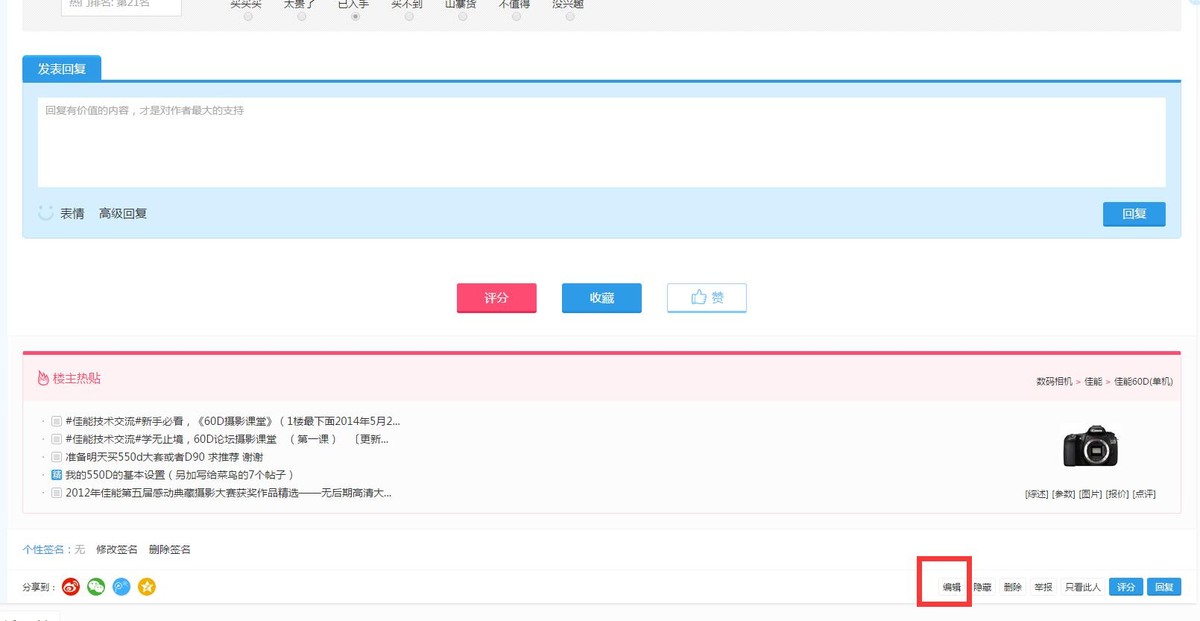Click inside the reply text area
This screenshot has height=621, width=1200.
(x=600, y=140)
